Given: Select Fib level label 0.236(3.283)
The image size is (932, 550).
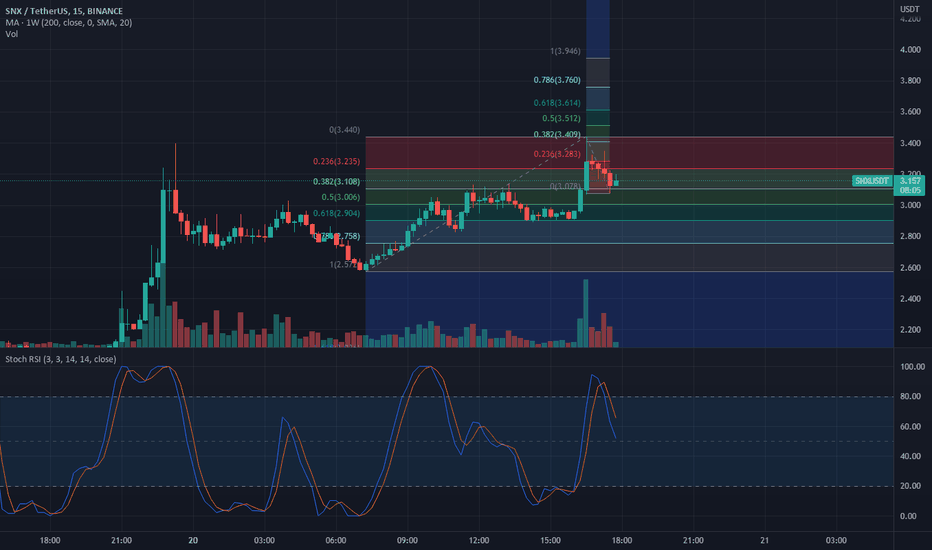Looking at the screenshot, I should tap(557, 154).
